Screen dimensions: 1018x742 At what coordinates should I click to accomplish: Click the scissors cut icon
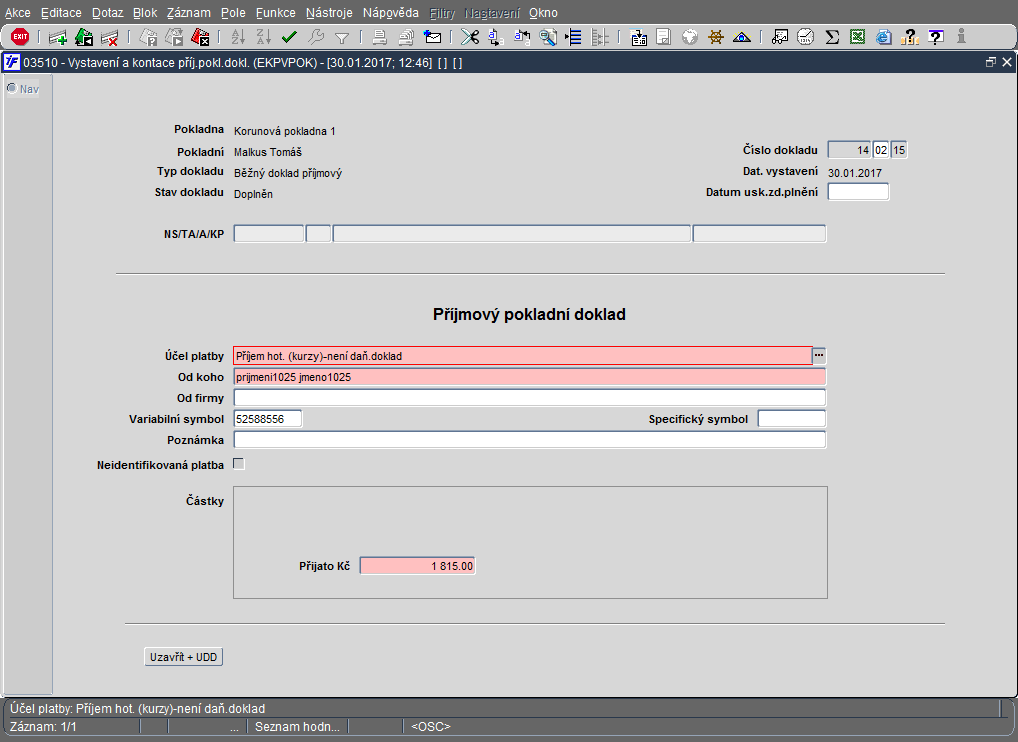point(469,38)
